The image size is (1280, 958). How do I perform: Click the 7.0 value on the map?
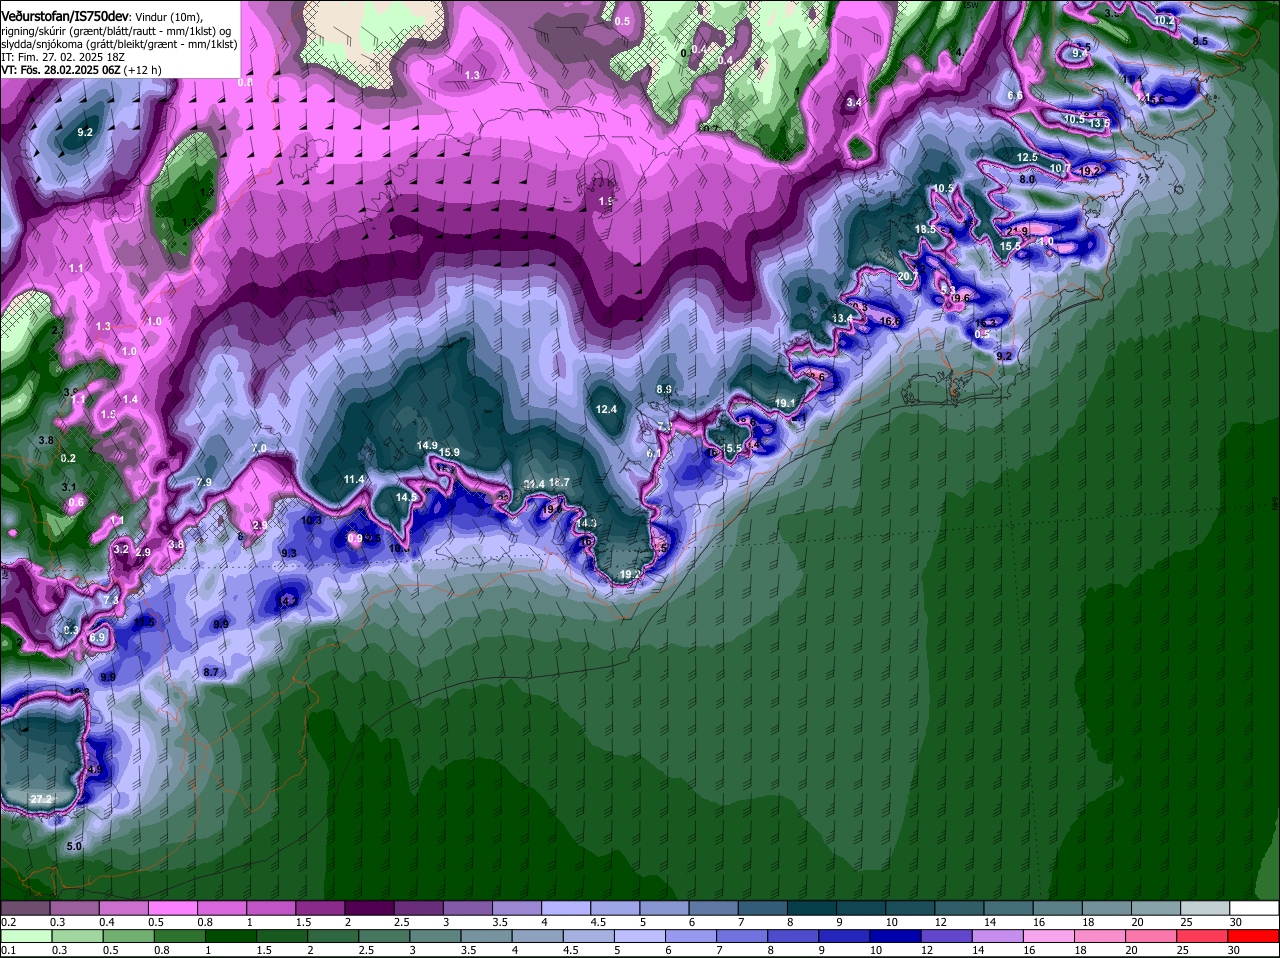point(259,448)
